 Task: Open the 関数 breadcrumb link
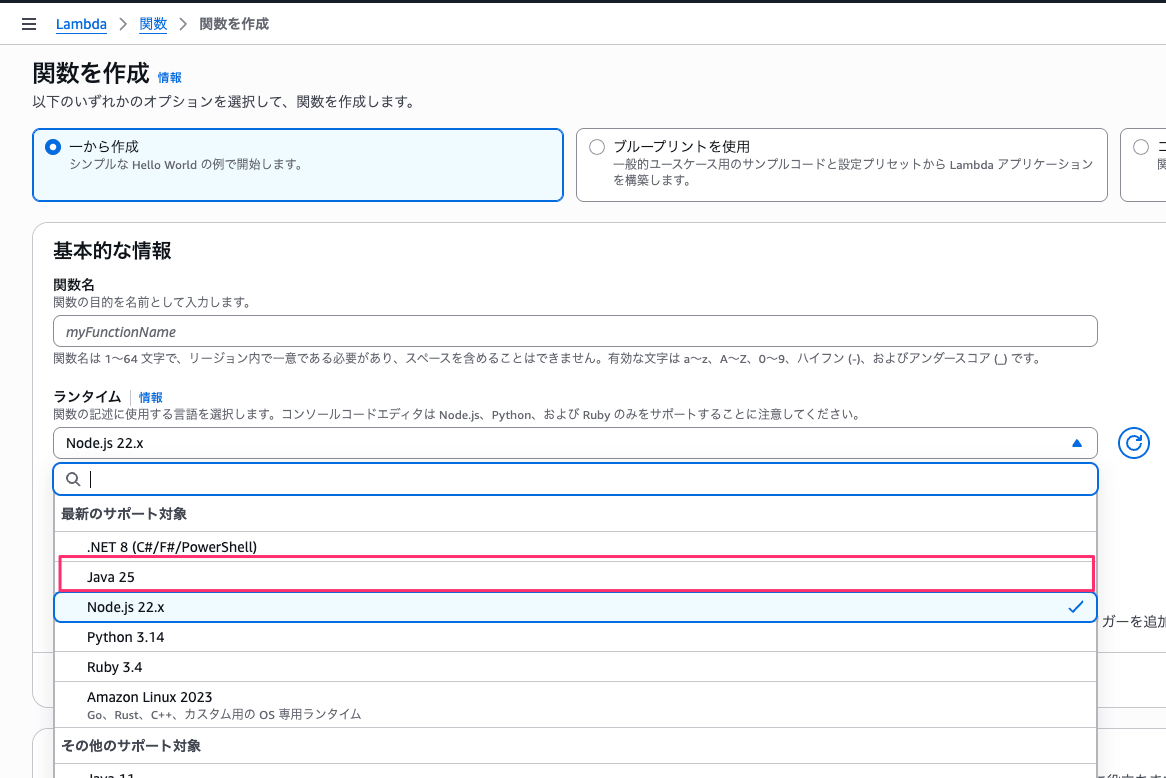tap(152, 23)
